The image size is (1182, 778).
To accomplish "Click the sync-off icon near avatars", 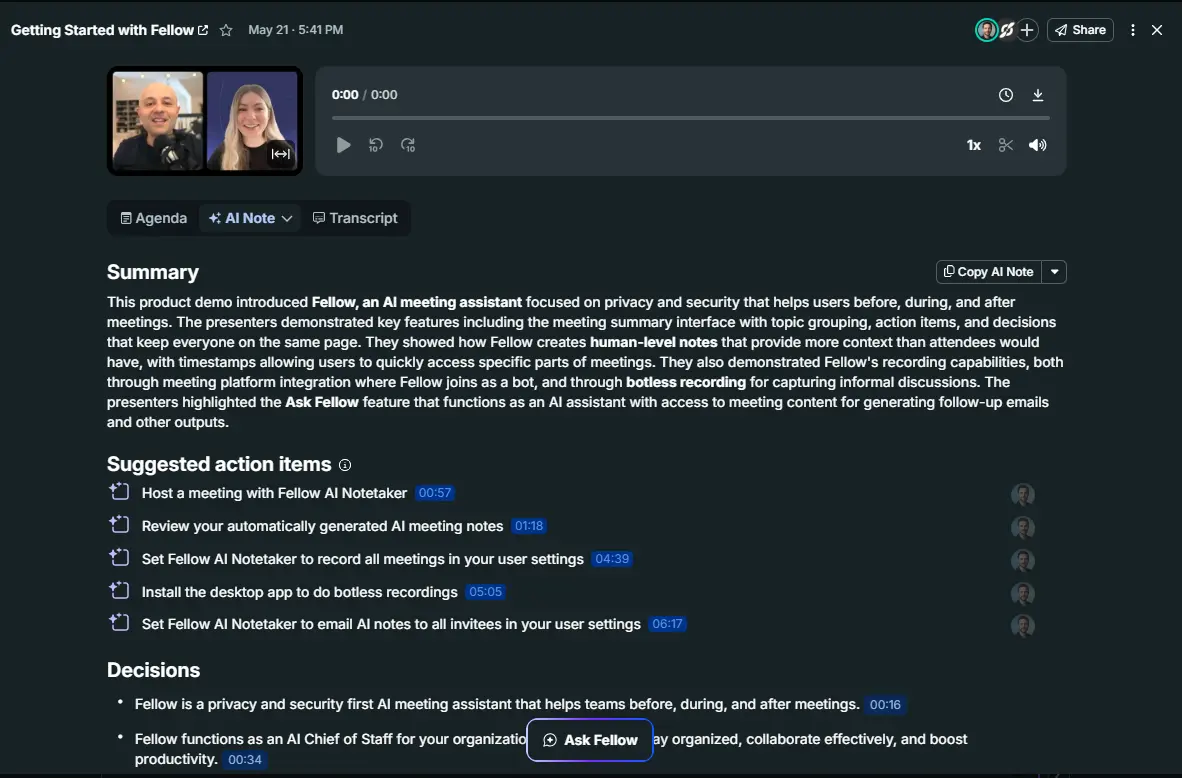I will 1006,30.
